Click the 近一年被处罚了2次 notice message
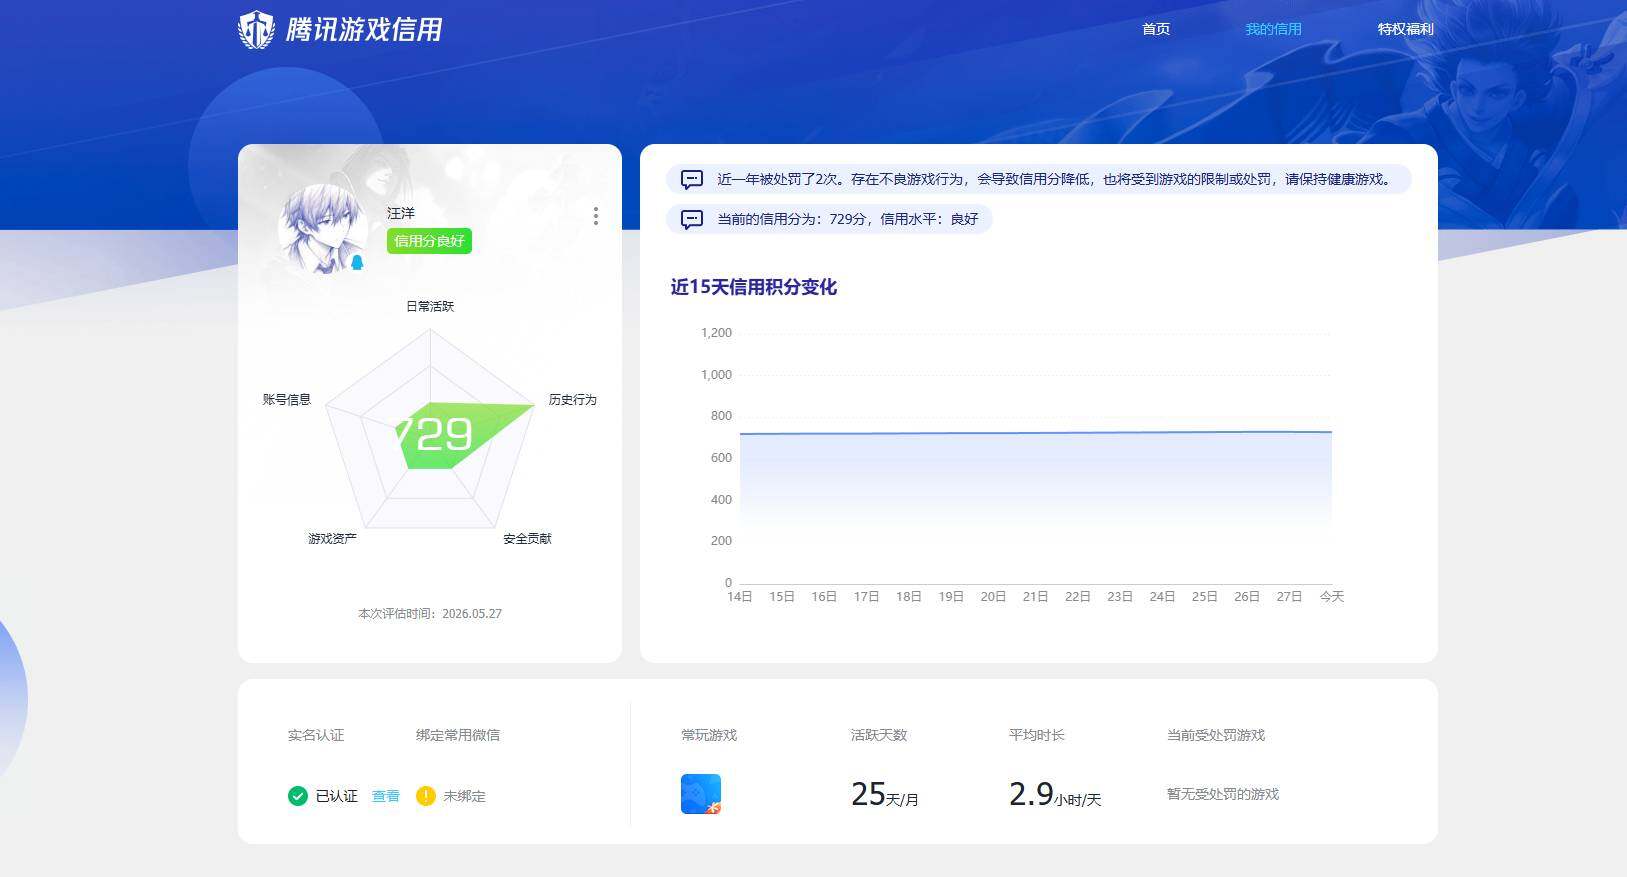This screenshot has width=1627, height=877. click(1054, 179)
